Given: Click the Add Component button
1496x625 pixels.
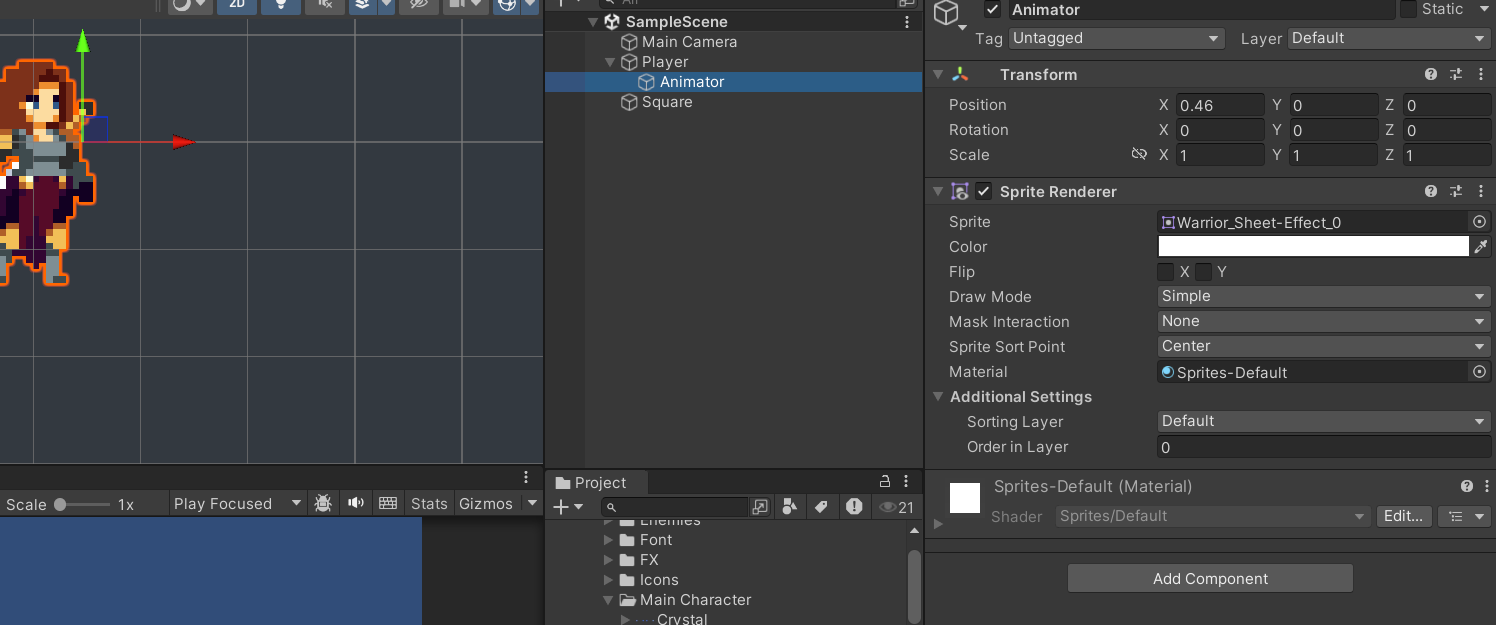Looking at the screenshot, I should click(1210, 578).
